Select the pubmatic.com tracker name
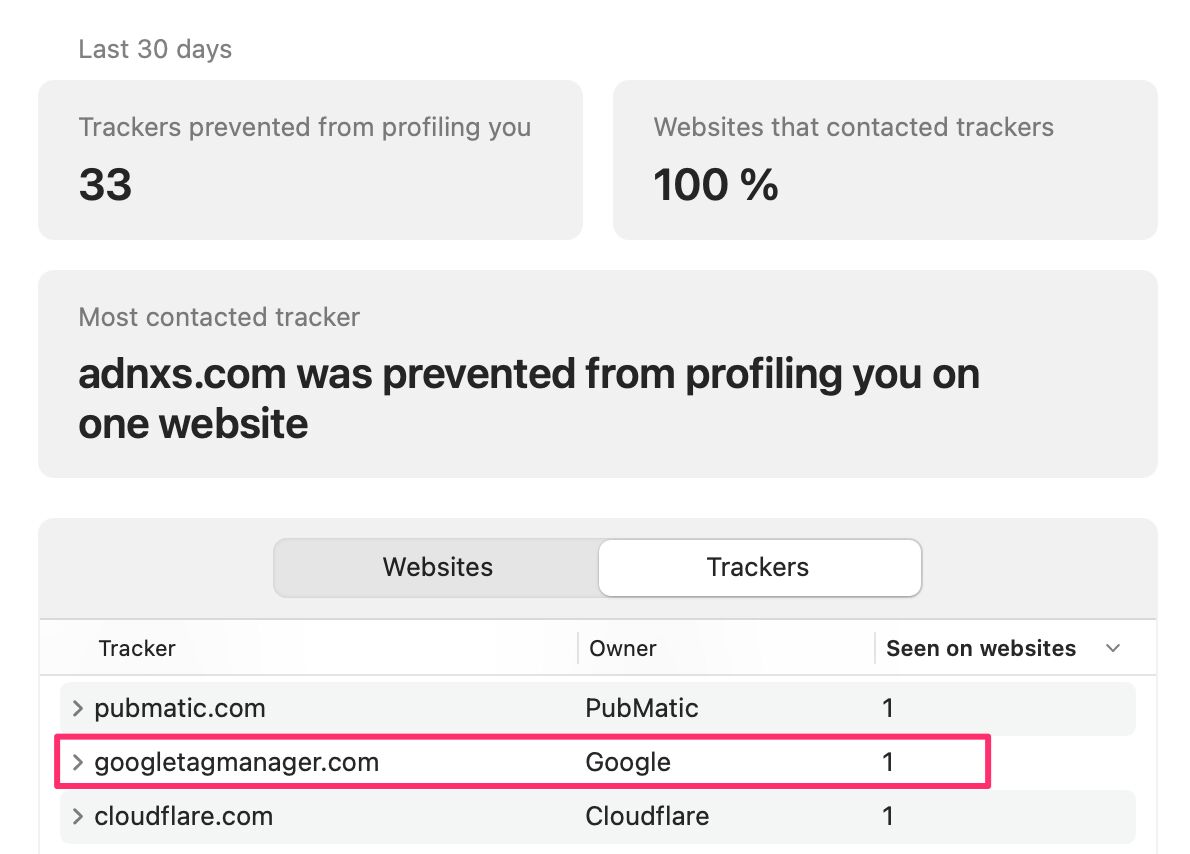Screen dimensions: 1190x854 tap(180, 708)
